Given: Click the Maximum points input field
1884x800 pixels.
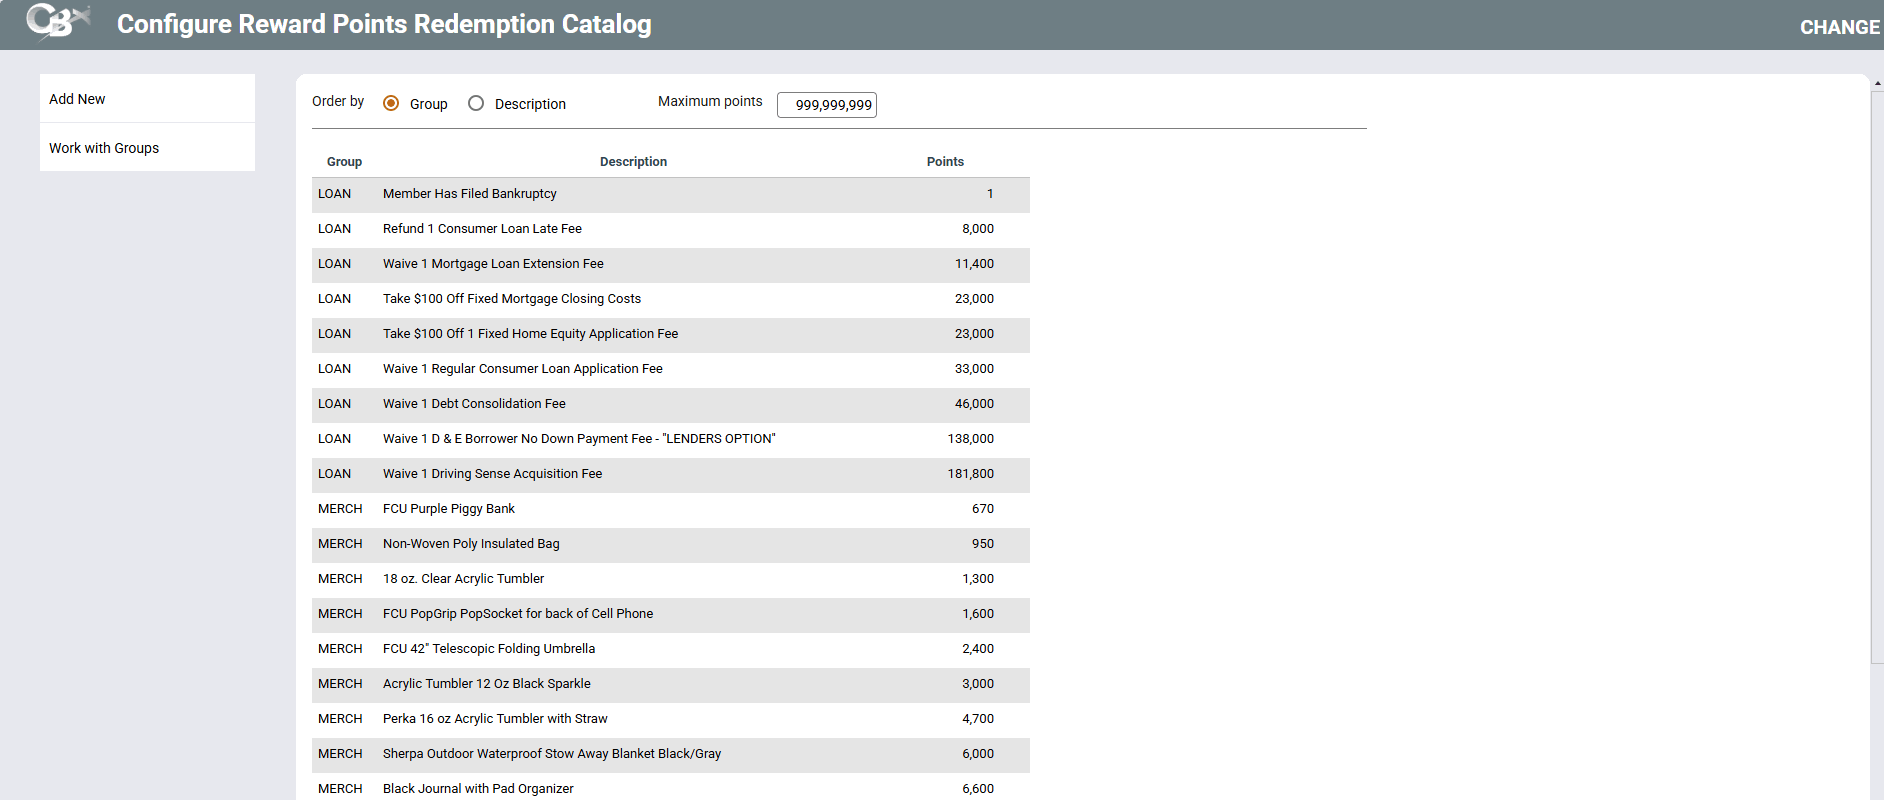Looking at the screenshot, I should click(826, 105).
